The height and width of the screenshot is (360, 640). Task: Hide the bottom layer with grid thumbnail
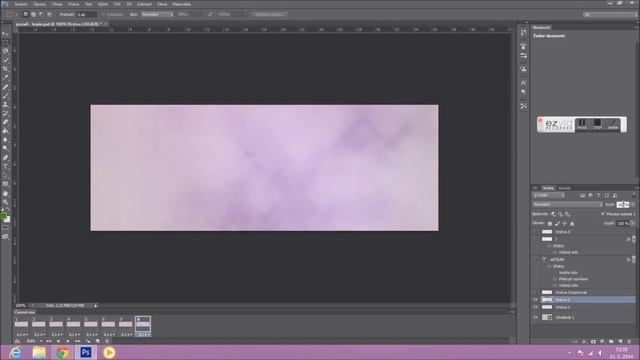[x=536, y=317]
